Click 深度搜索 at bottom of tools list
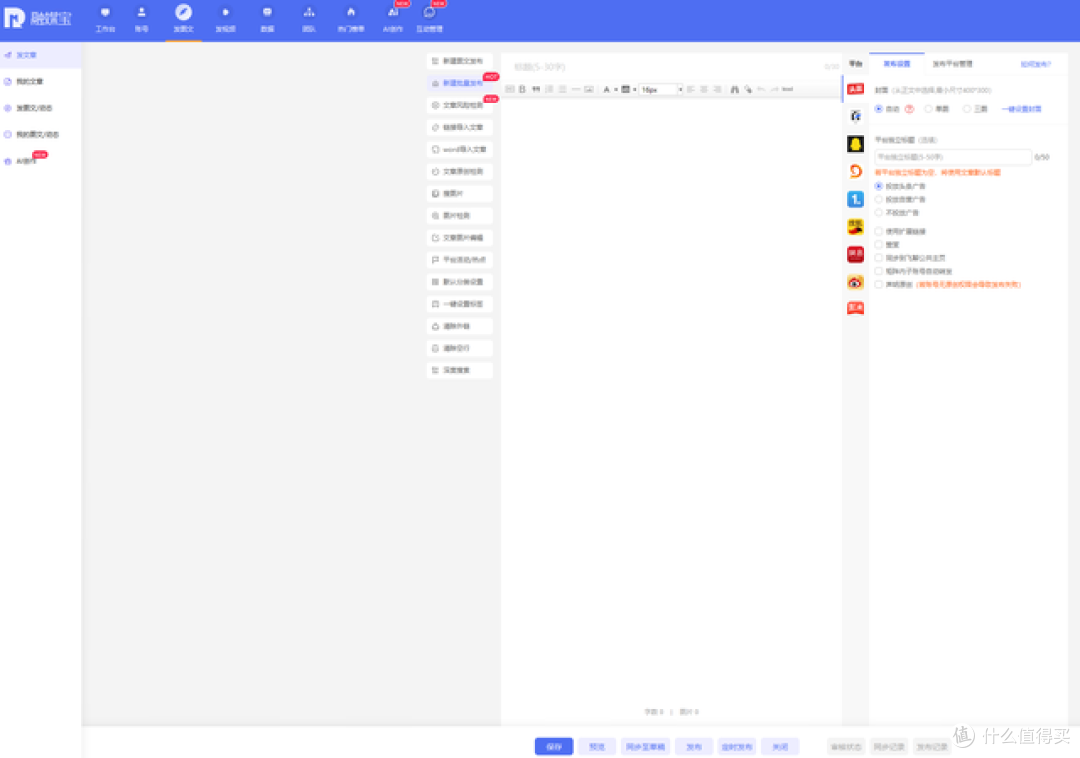The height and width of the screenshot is (758, 1080). click(x=459, y=370)
